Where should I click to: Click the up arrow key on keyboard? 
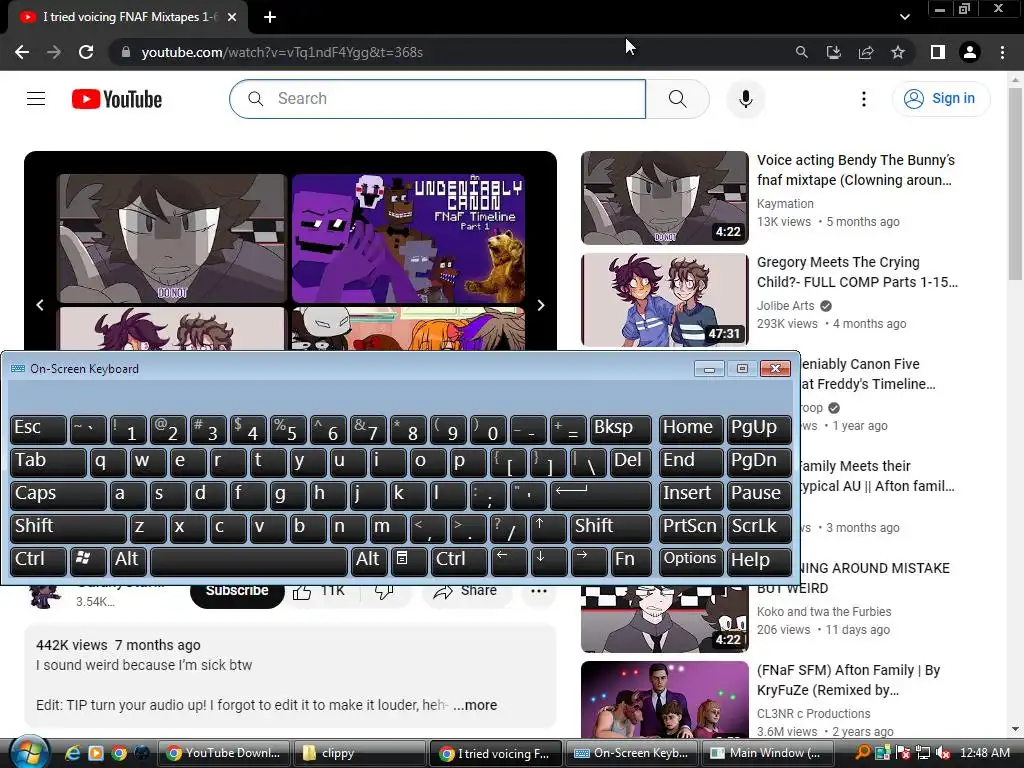(547, 528)
